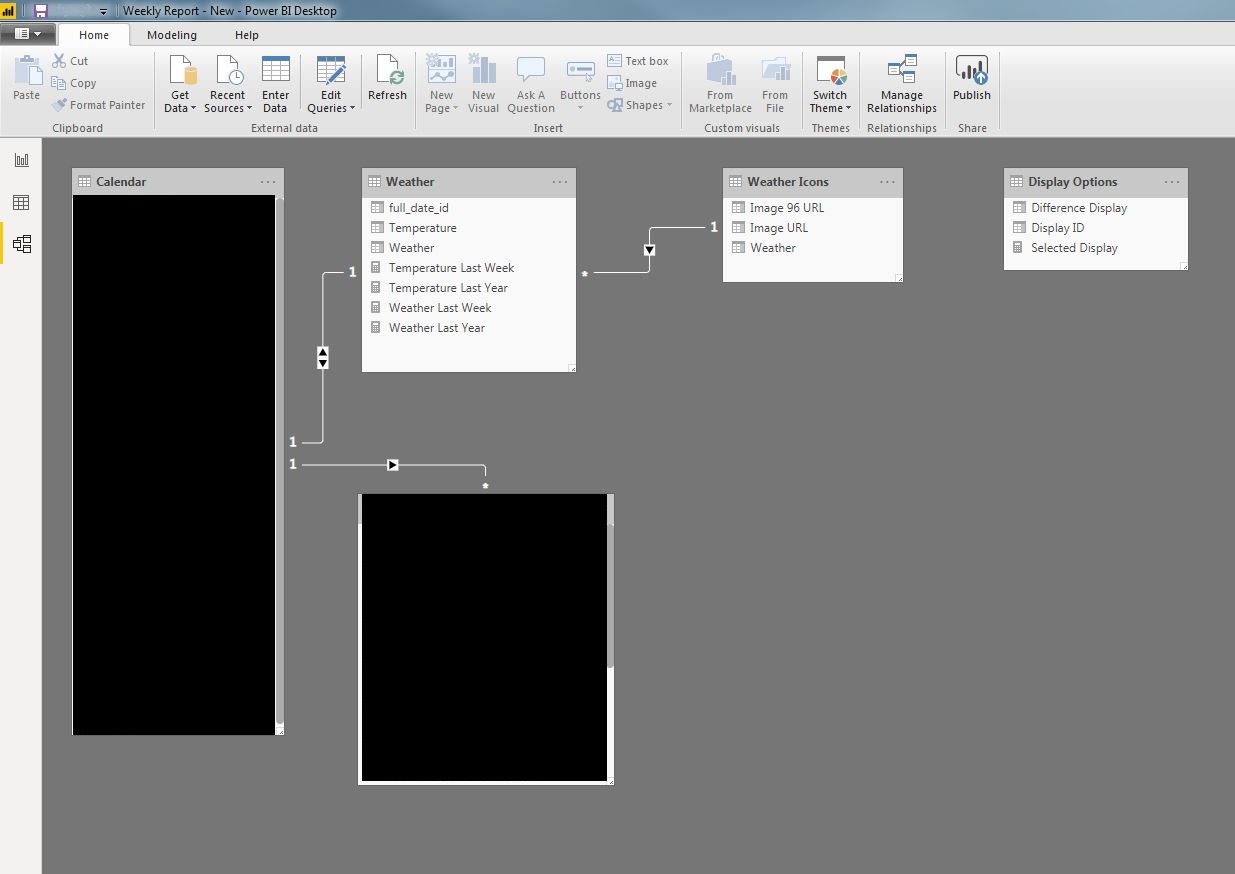
Task: Select the Temperature Last Week measure
Action: pyautogui.click(x=451, y=268)
